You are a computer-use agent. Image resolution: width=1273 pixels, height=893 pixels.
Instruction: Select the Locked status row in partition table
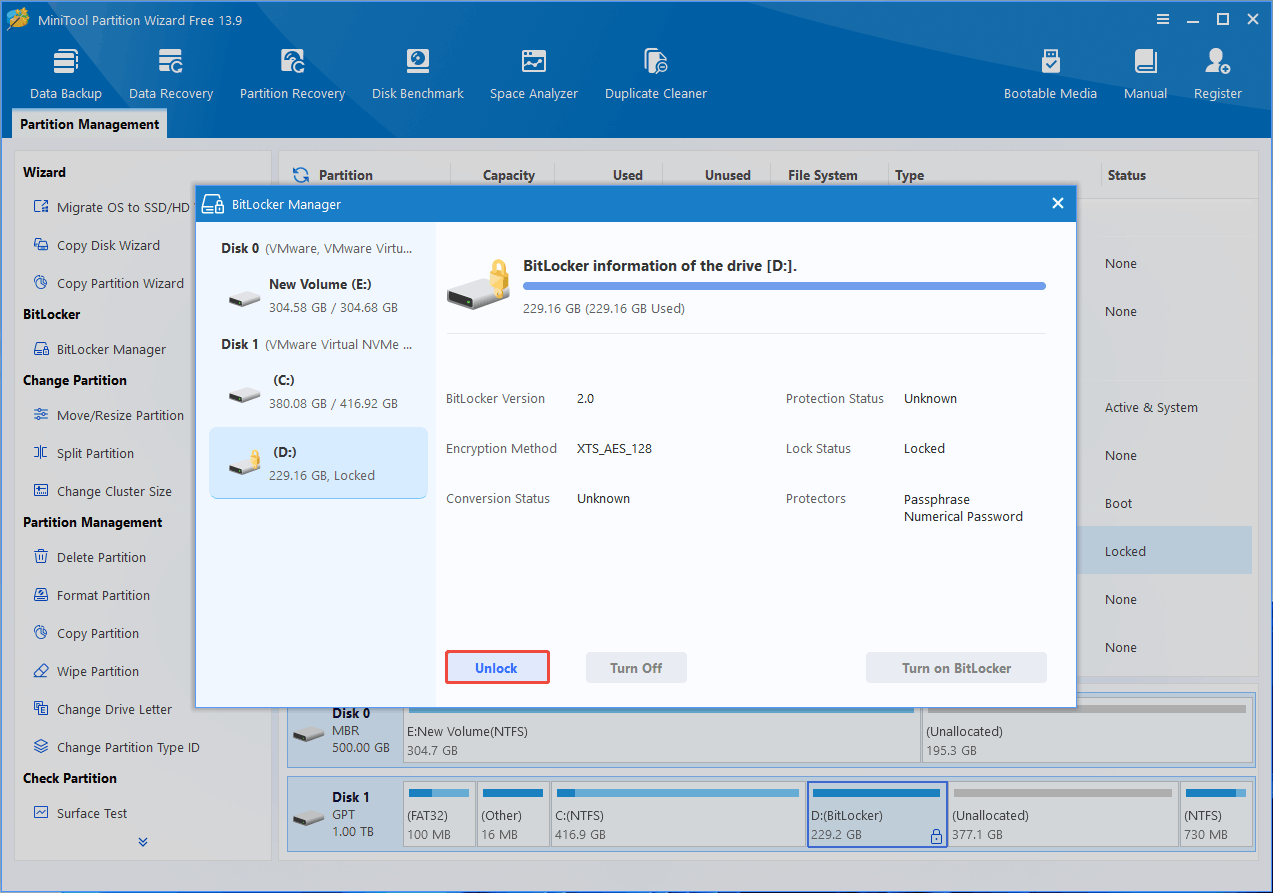[1164, 551]
